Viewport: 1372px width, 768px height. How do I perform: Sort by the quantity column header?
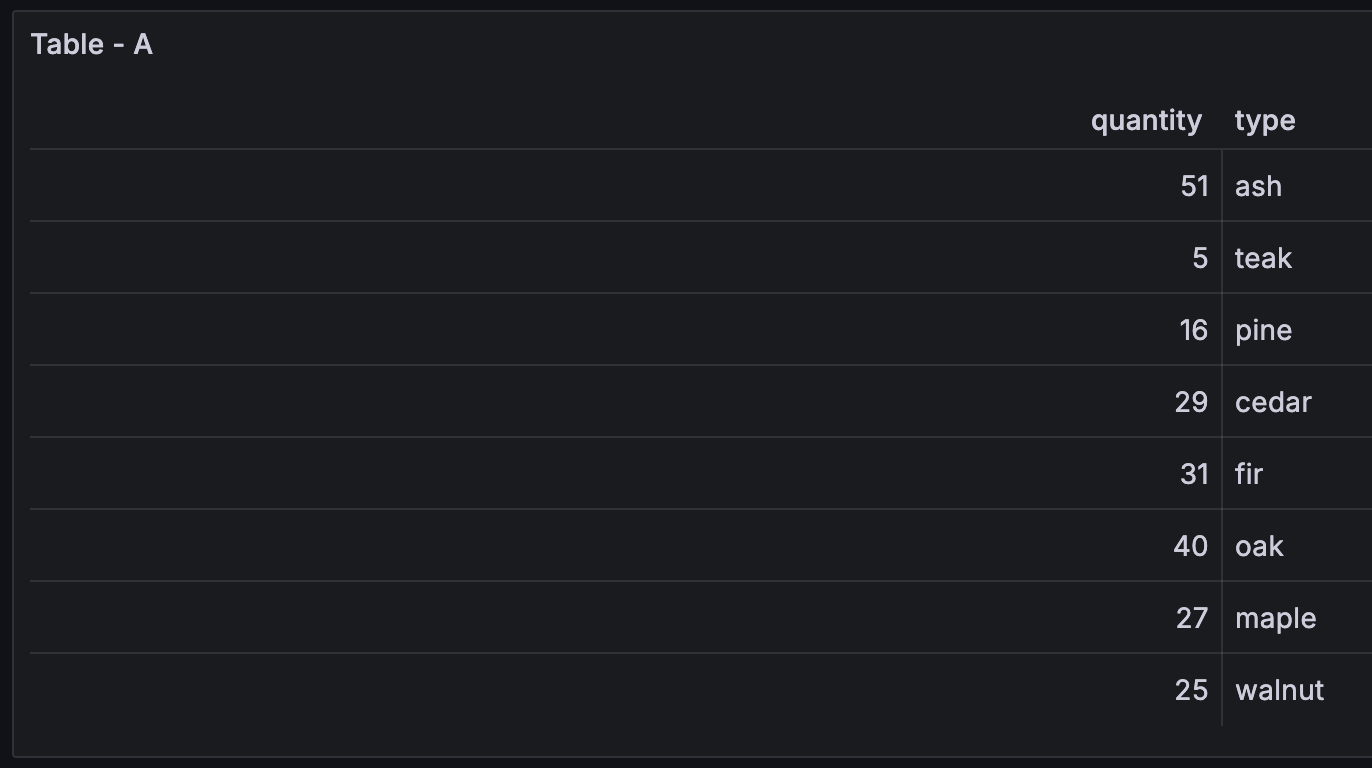click(x=1145, y=121)
